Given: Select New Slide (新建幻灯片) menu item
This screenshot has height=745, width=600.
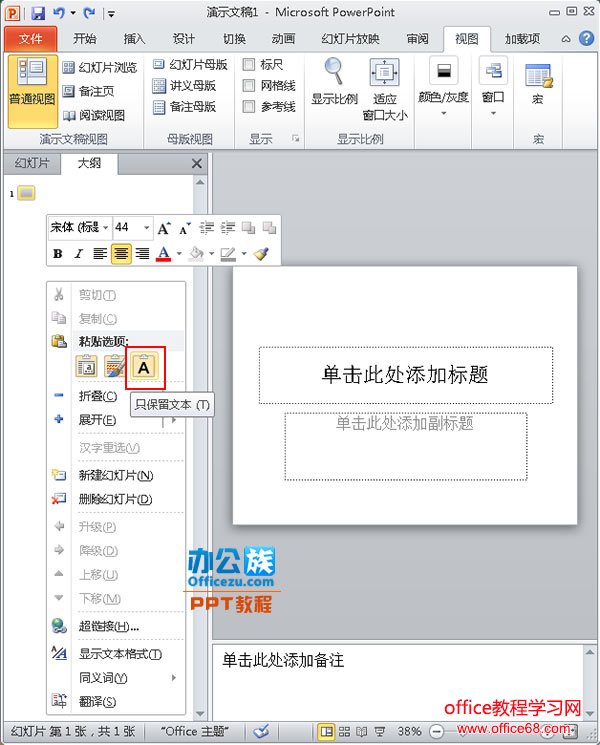Looking at the screenshot, I should tap(116, 475).
